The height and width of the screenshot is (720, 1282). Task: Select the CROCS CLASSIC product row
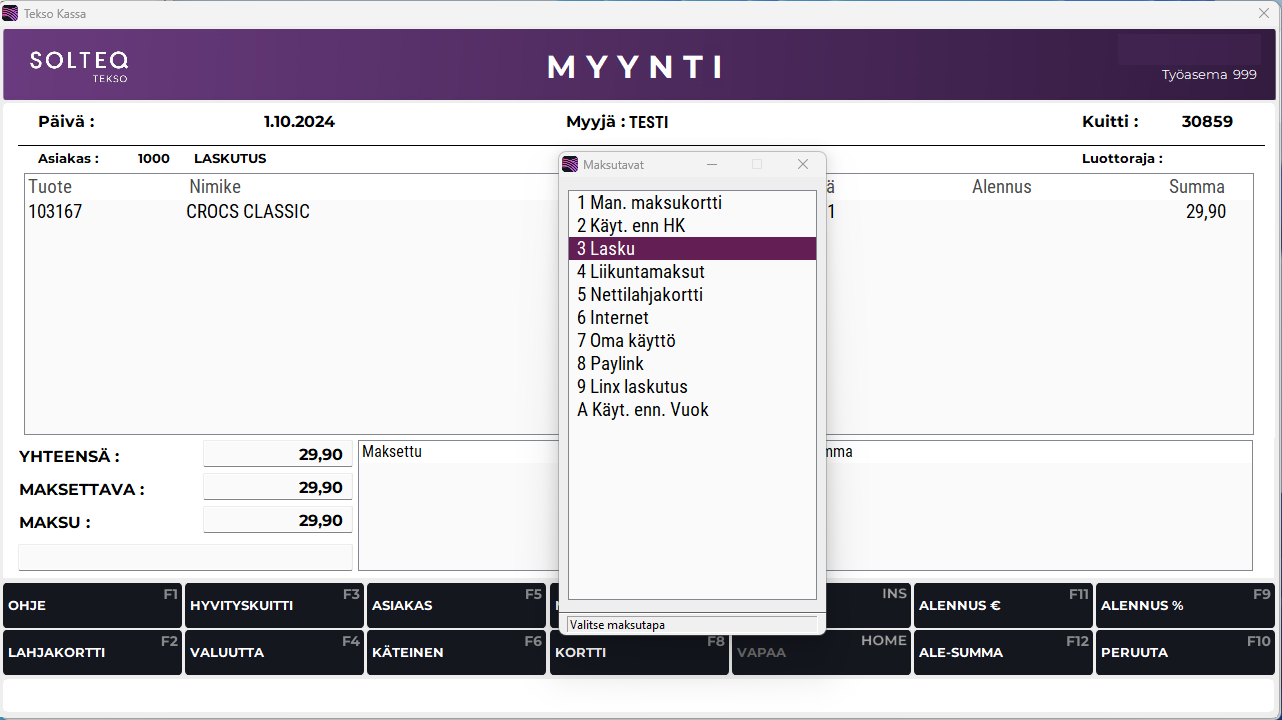pos(248,212)
